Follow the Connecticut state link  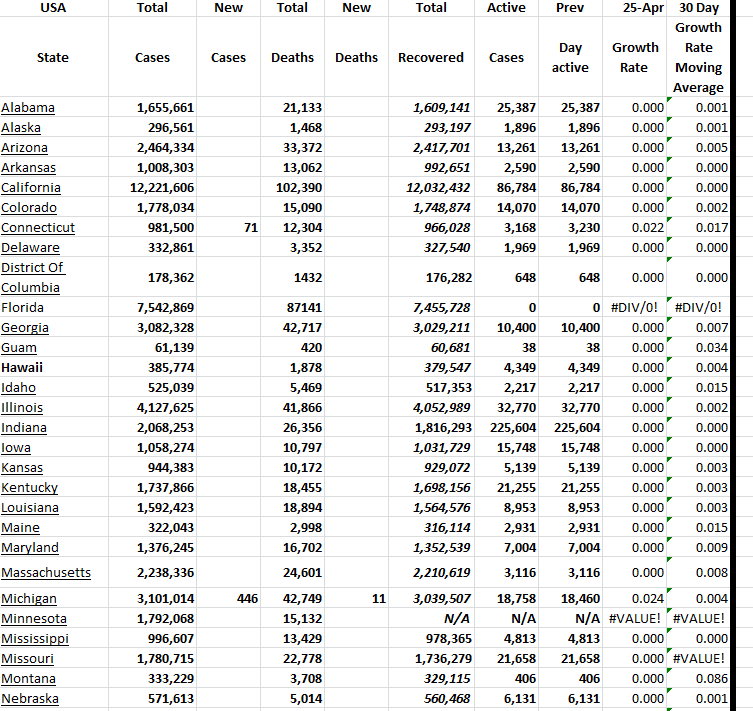point(38,228)
